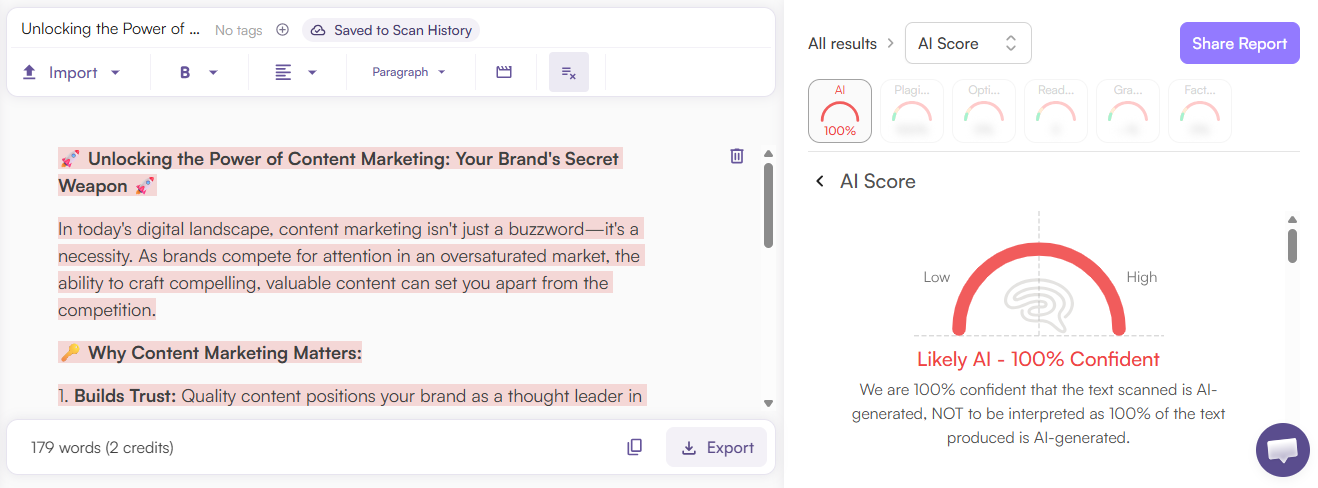The height and width of the screenshot is (488, 1318).
Task: Click the brain icon in the gauge
Action: [x=1039, y=305]
